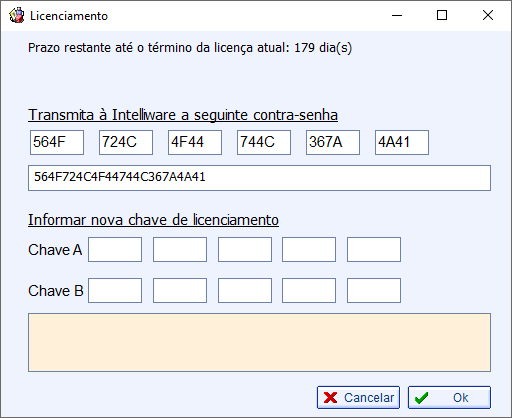
Task: Click the beige message area
Action: point(259,342)
